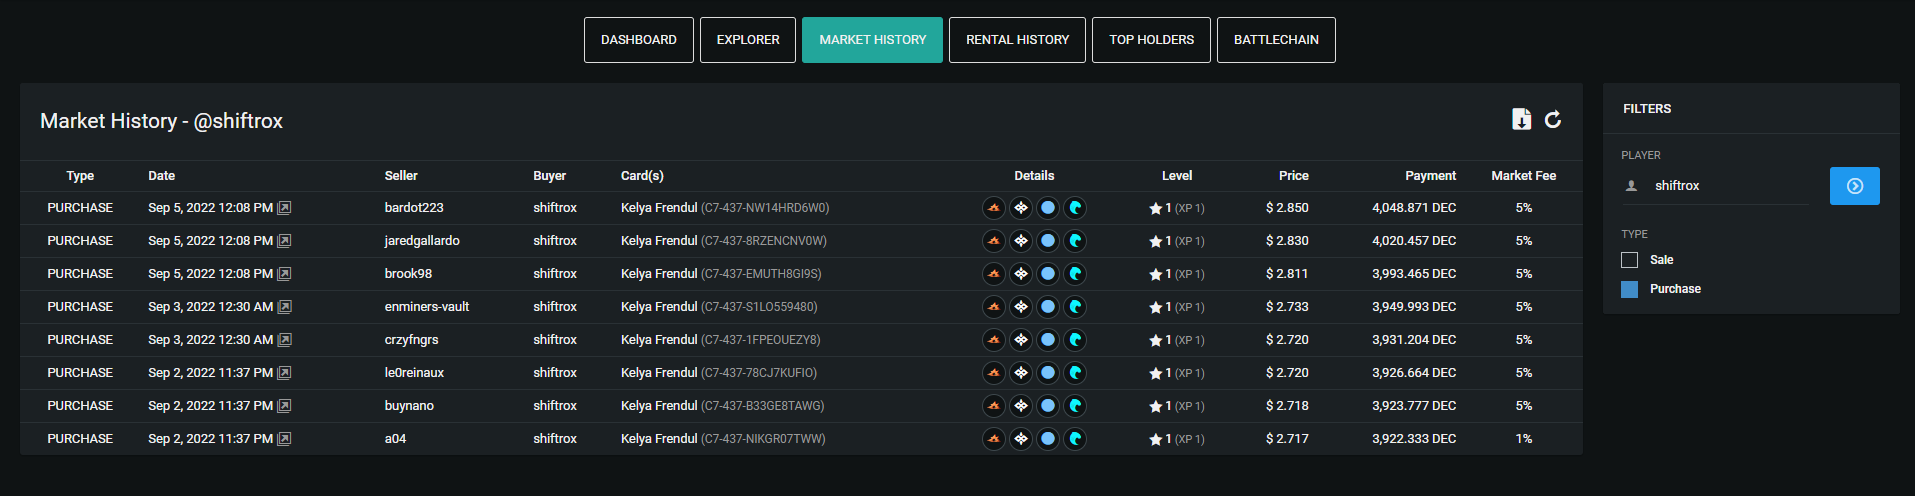Click water element icon in a04 row

click(1075, 439)
